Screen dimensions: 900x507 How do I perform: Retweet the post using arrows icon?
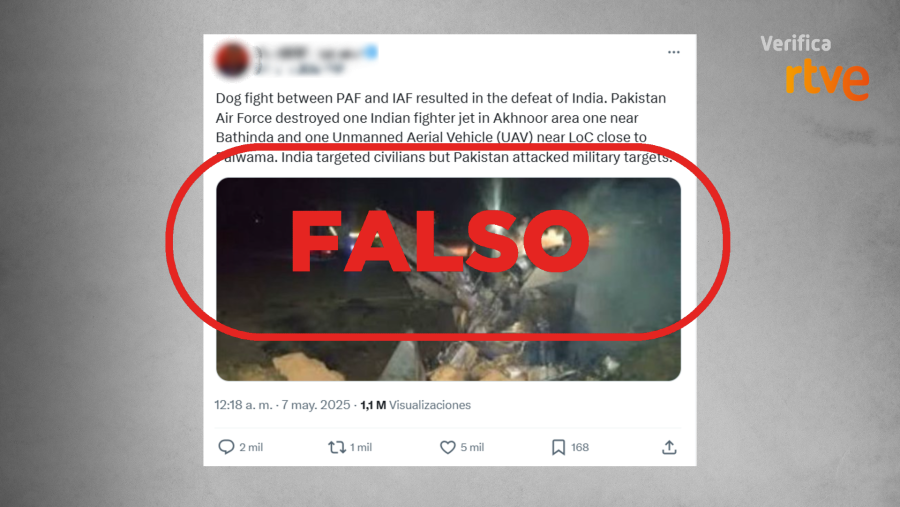336,447
